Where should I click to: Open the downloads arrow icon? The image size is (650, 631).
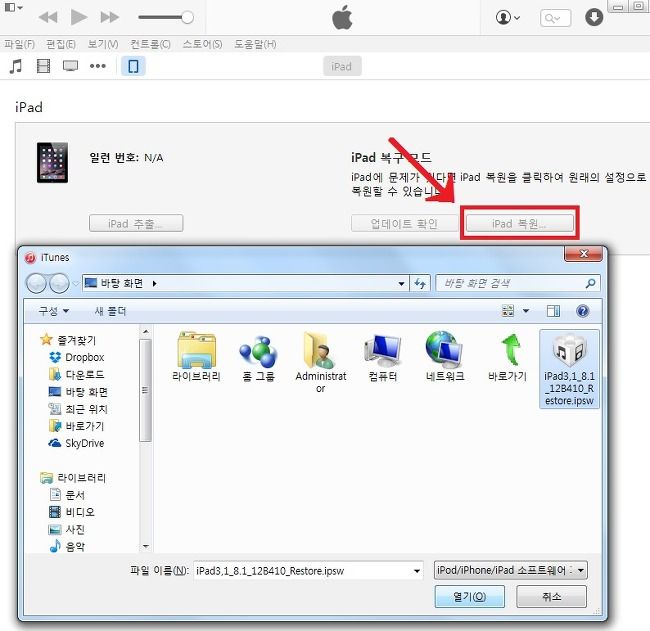pyautogui.click(x=594, y=18)
